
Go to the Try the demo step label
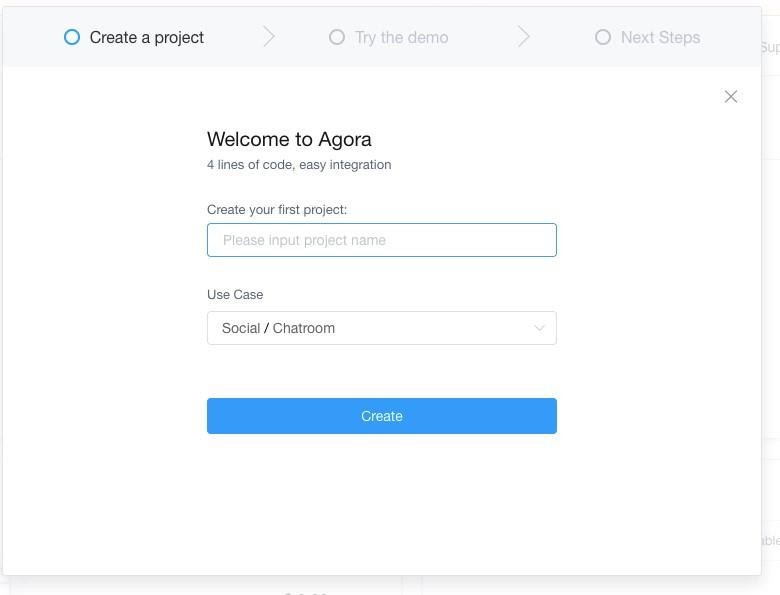pyautogui.click(x=402, y=37)
